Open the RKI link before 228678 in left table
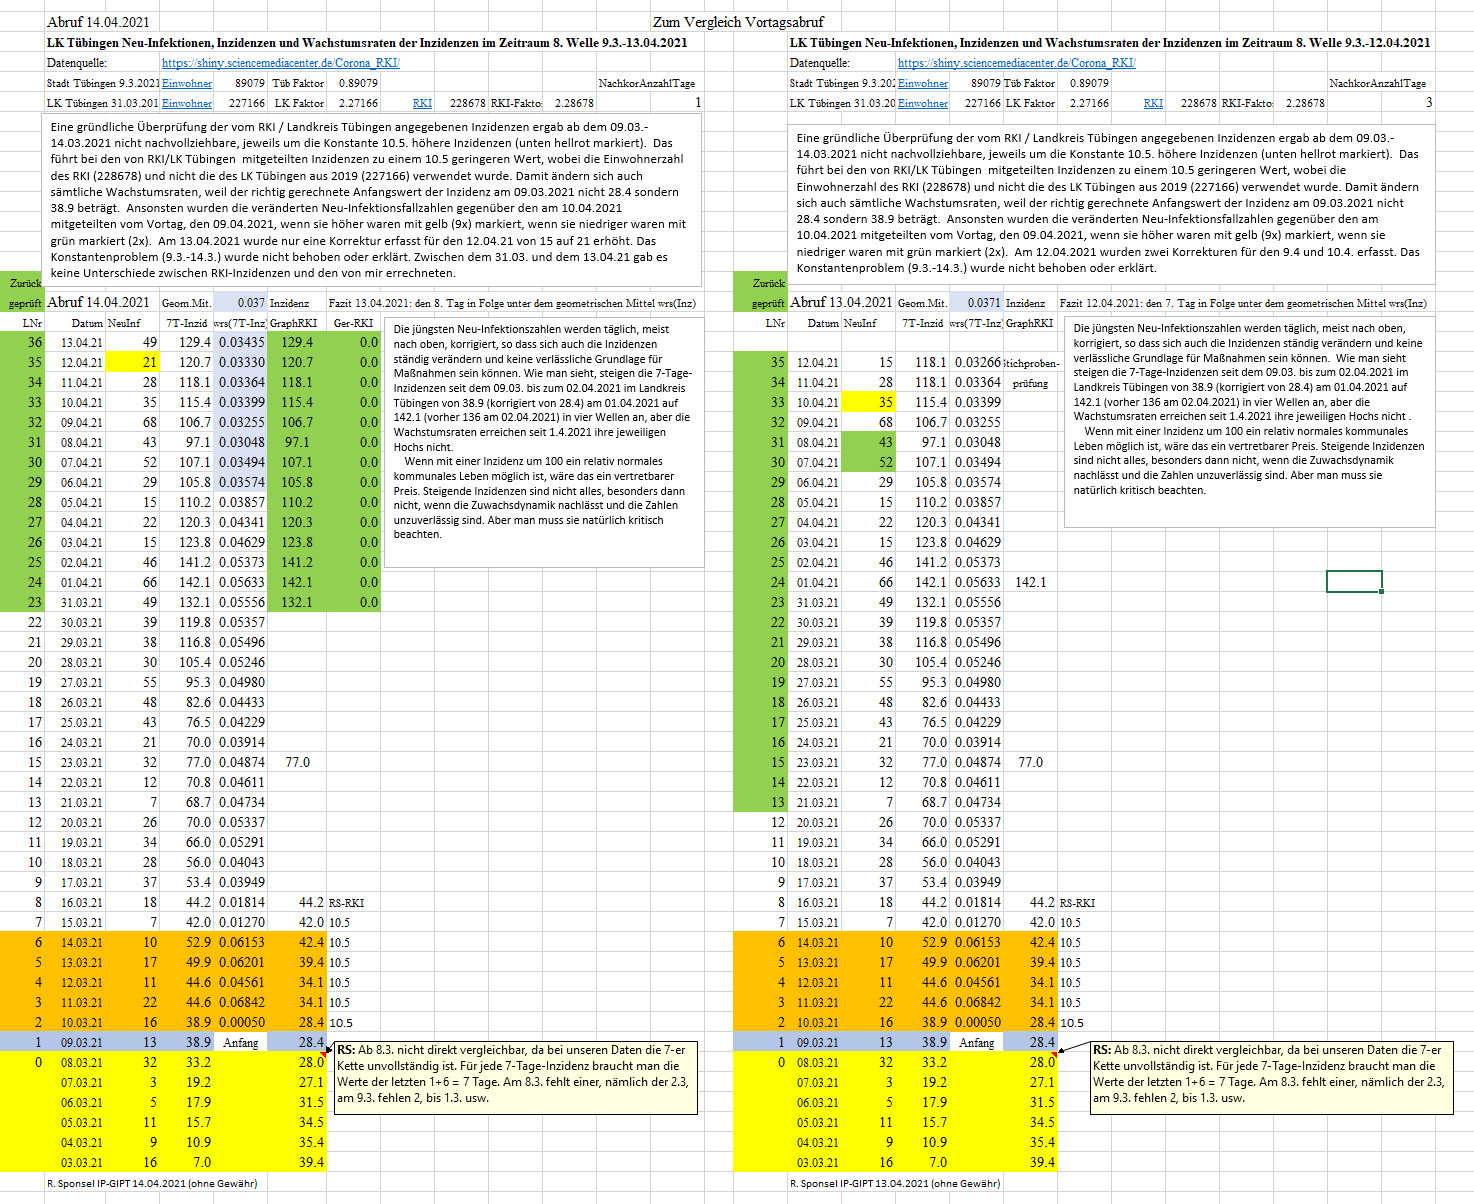The height and width of the screenshot is (1204, 1474). tap(422, 103)
